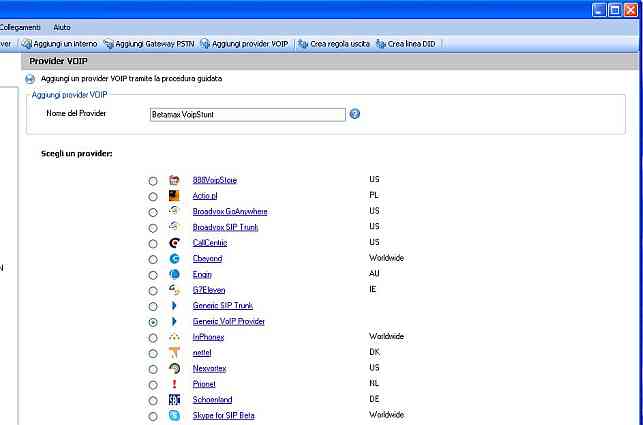Screen dimensions: 643x425
Task: Click the Broadvox SIP Trunk logo icon
Action: click(x=174, y=226)
